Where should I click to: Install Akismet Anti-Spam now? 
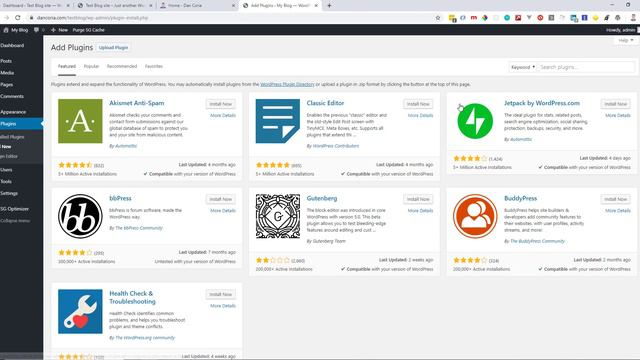[x=220, y=104]
